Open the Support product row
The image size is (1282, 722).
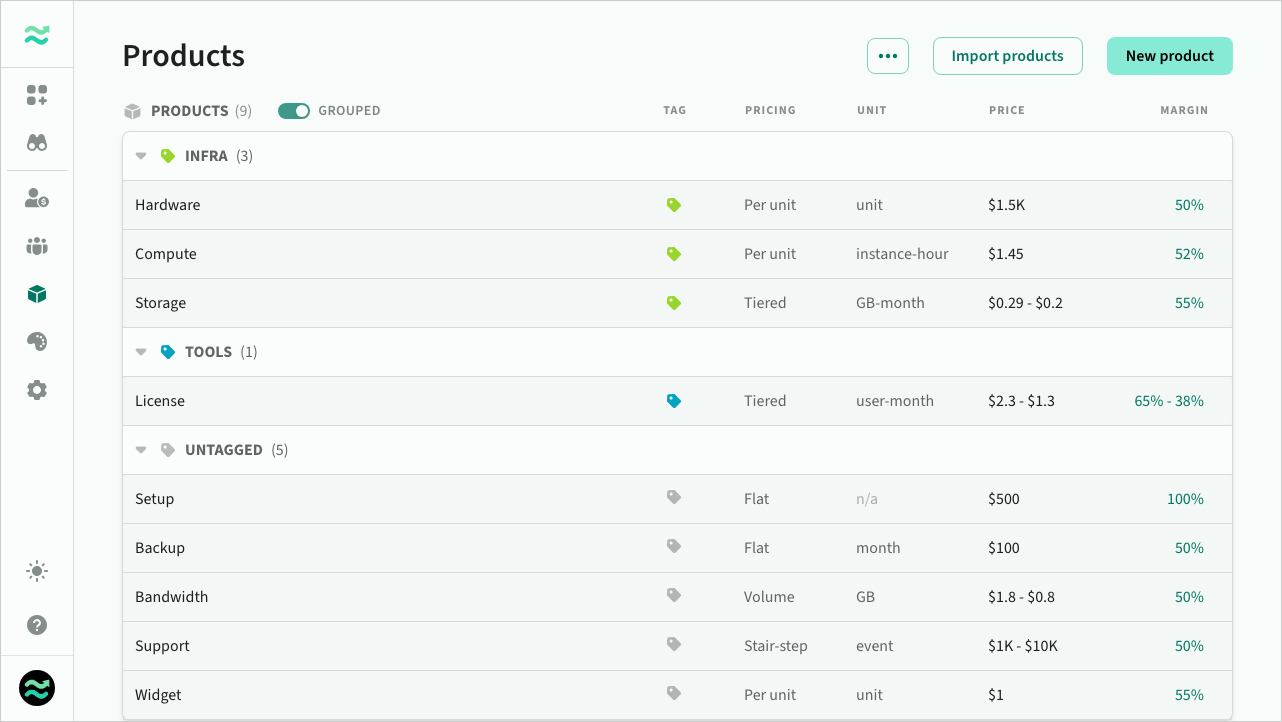pos(677,646)
